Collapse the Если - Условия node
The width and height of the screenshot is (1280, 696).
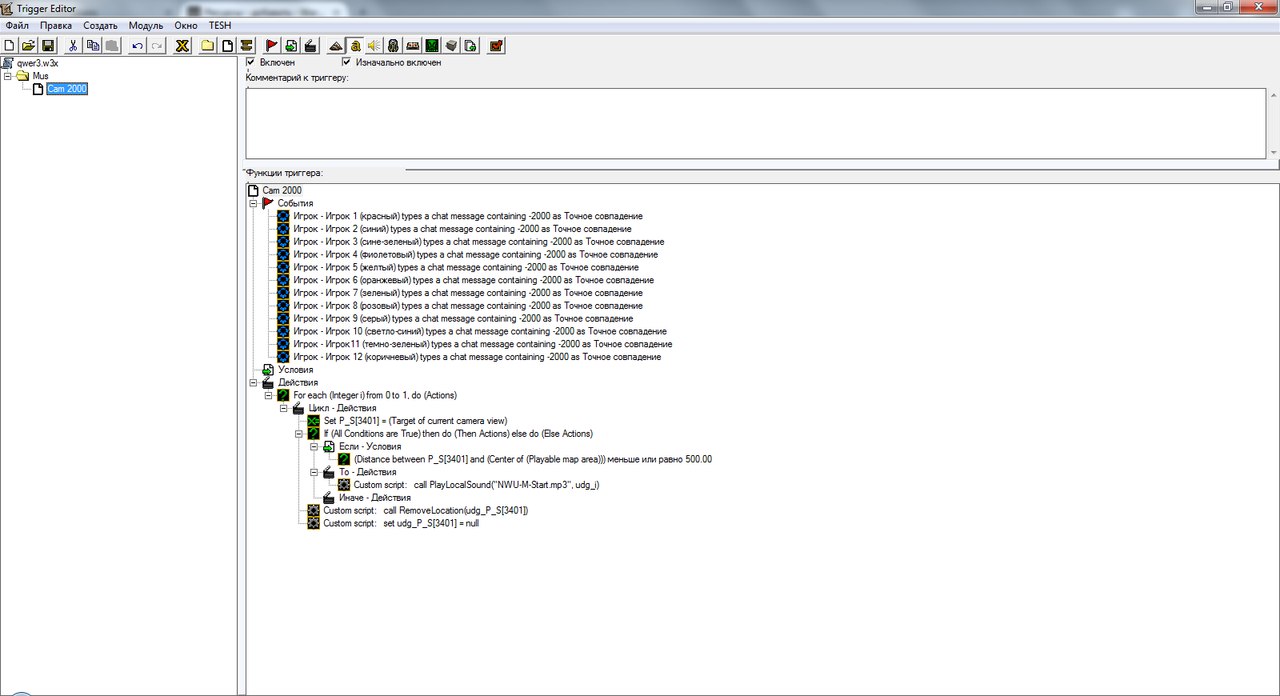pos(314,447)
